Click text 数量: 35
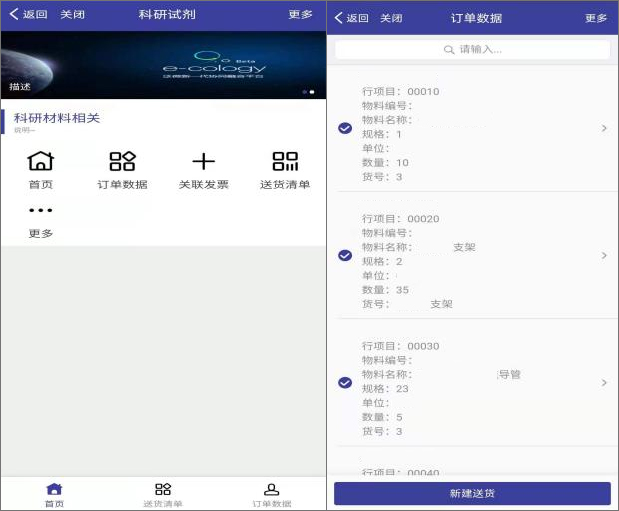Viewport: 619px width, 511px height. tap(385, 290)
